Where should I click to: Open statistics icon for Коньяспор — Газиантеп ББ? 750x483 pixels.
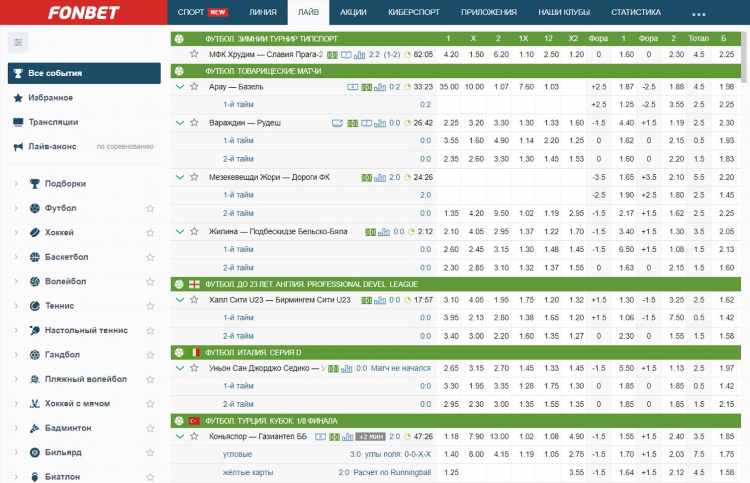(348, 437)
